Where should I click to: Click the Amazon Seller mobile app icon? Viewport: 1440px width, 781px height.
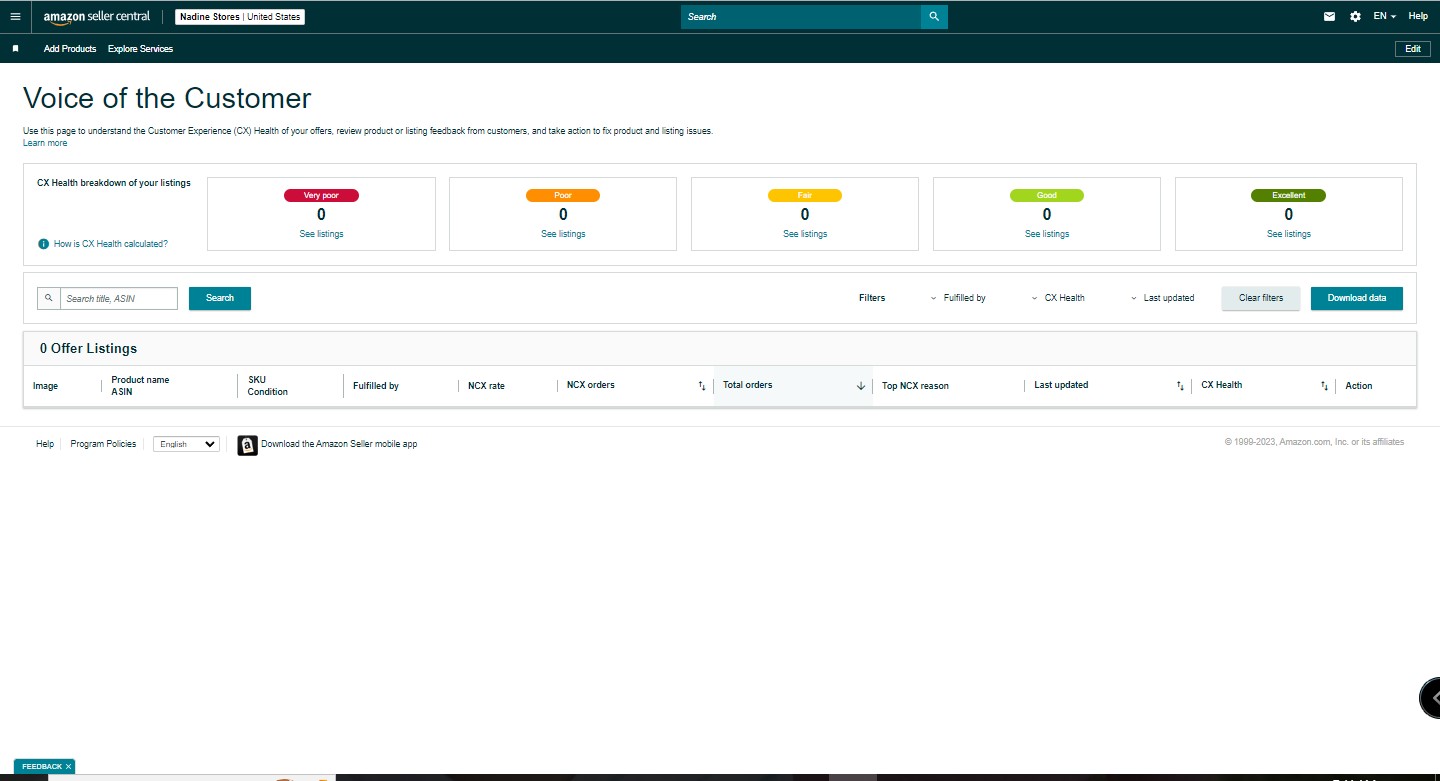[x=247, y=445]
